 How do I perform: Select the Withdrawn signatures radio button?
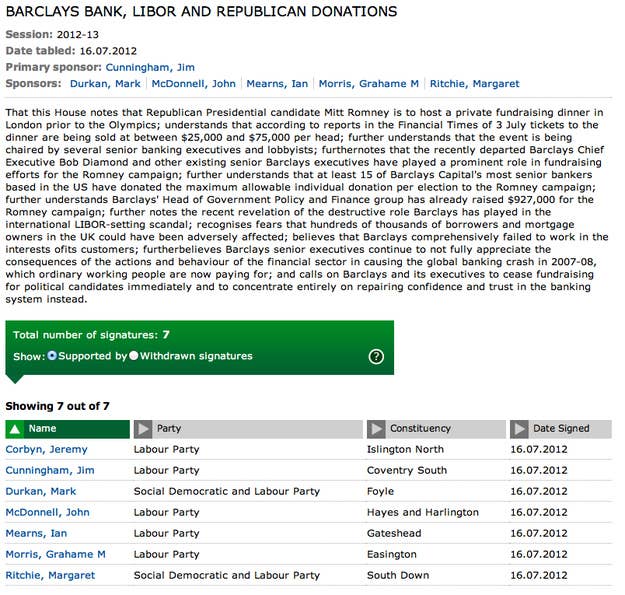(x=134, y=356)
